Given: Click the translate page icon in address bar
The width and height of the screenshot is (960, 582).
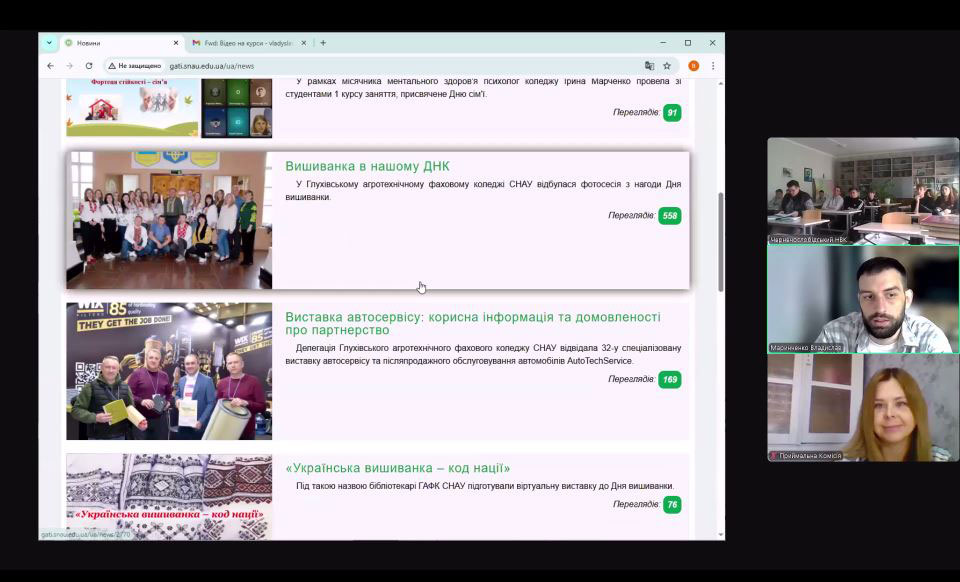Looking at the screenshot, I should coord(649,65).
